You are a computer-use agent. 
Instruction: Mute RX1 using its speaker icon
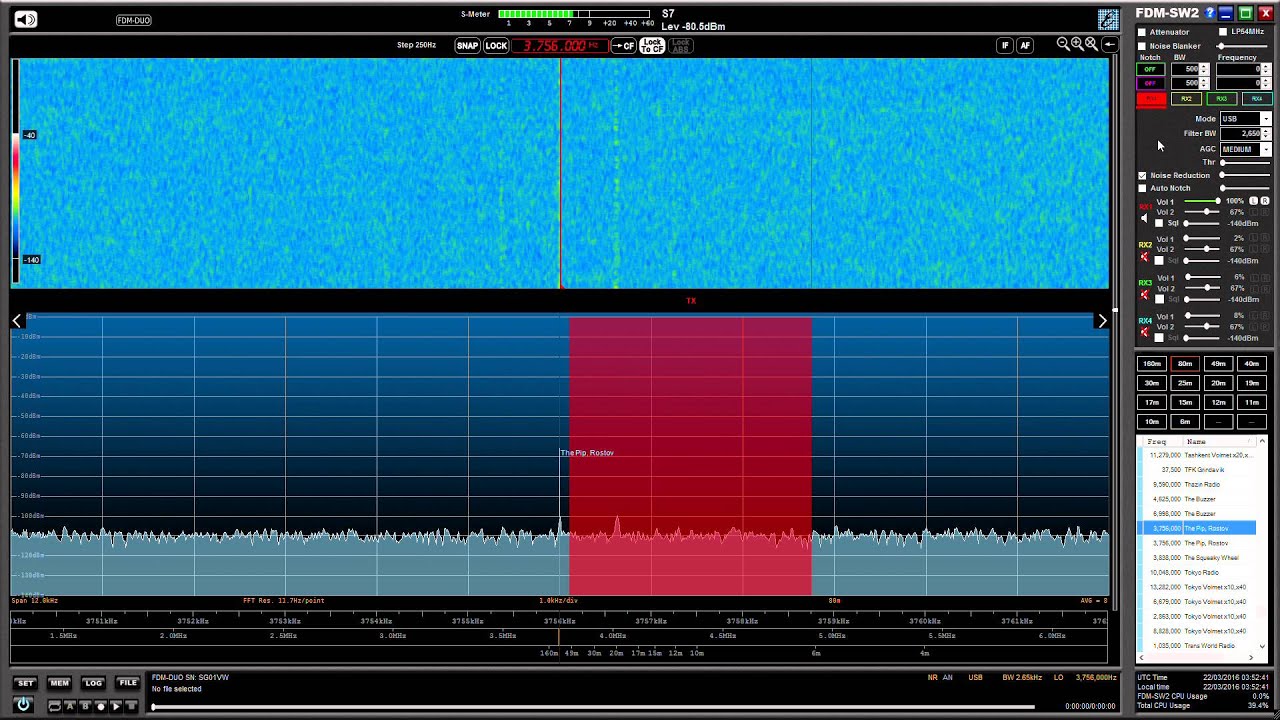1144,218
